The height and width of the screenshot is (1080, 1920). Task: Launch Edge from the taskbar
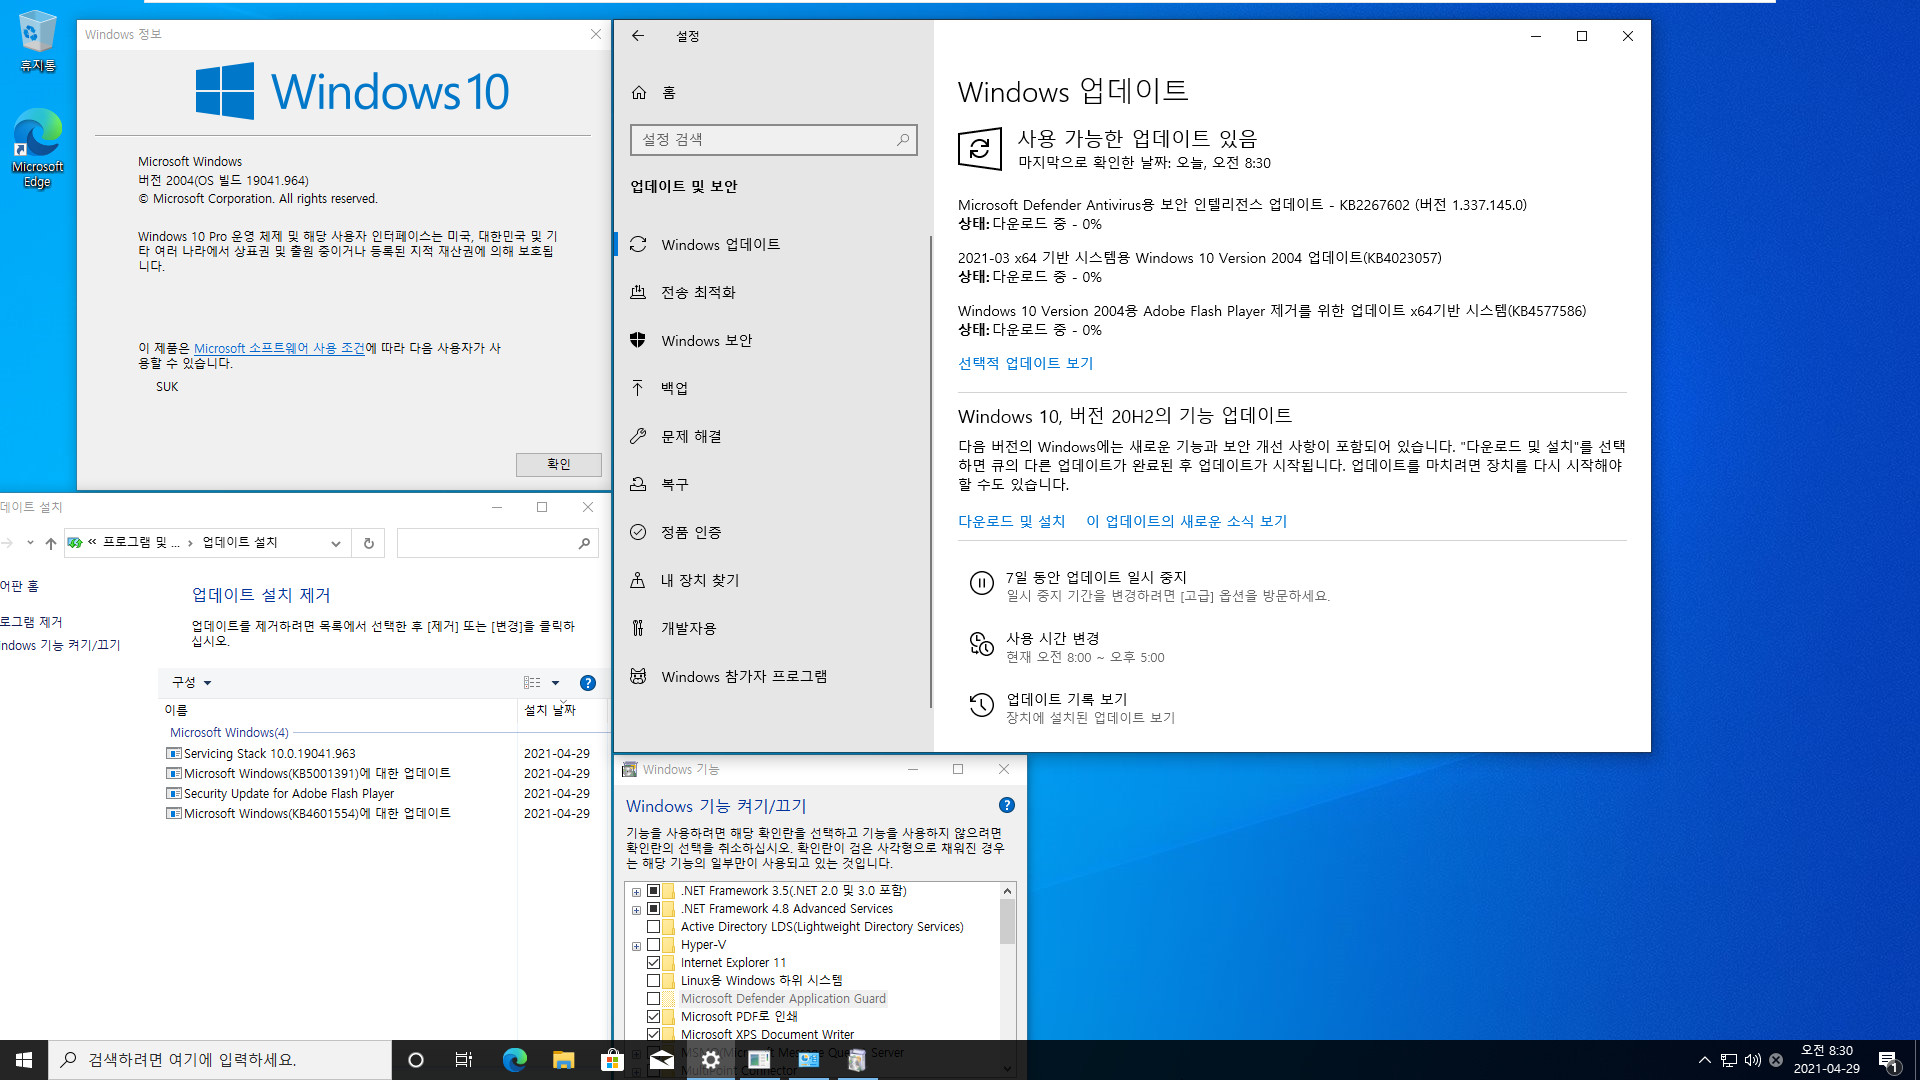coord(514,1060)
